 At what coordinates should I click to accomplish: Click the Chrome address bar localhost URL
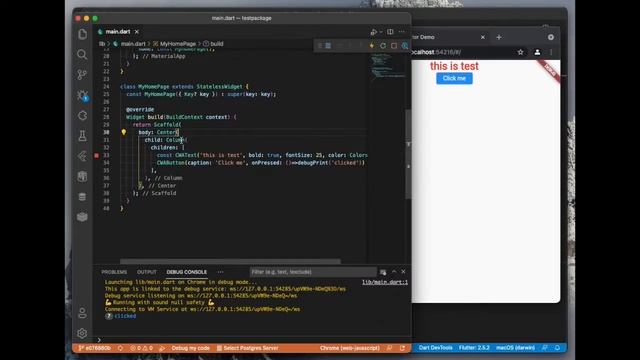coord(436,52)
